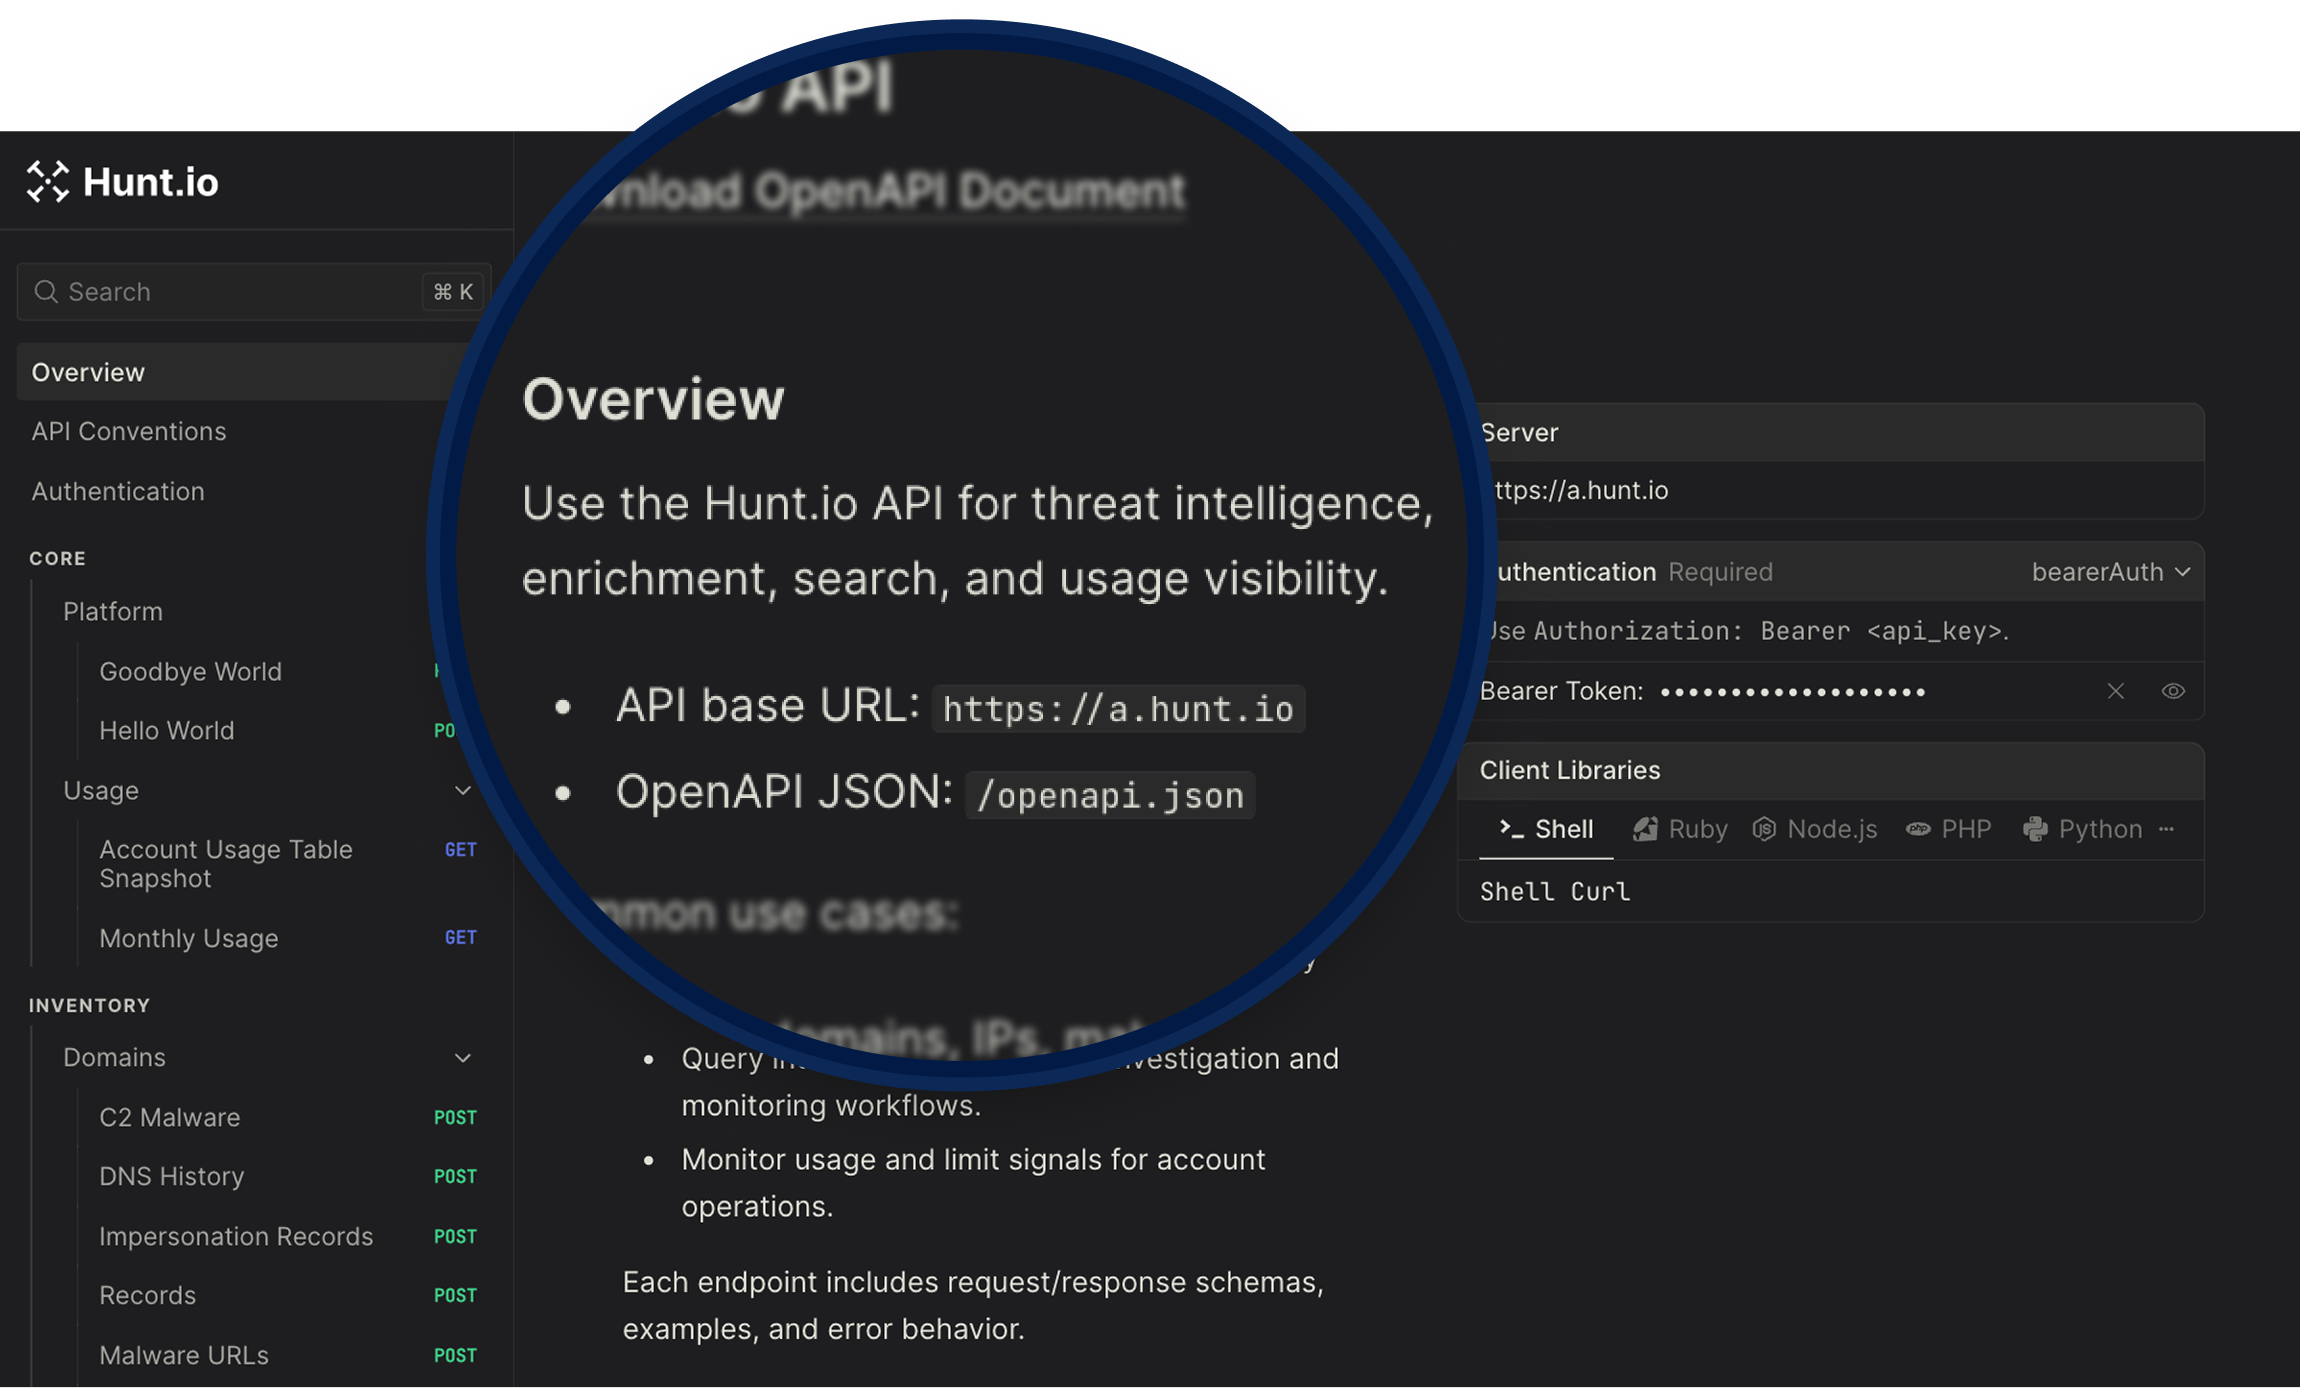Screen dimensions: 2300x1388
Task: Collapse the Usage section chevron
Action: pos(462,790)
